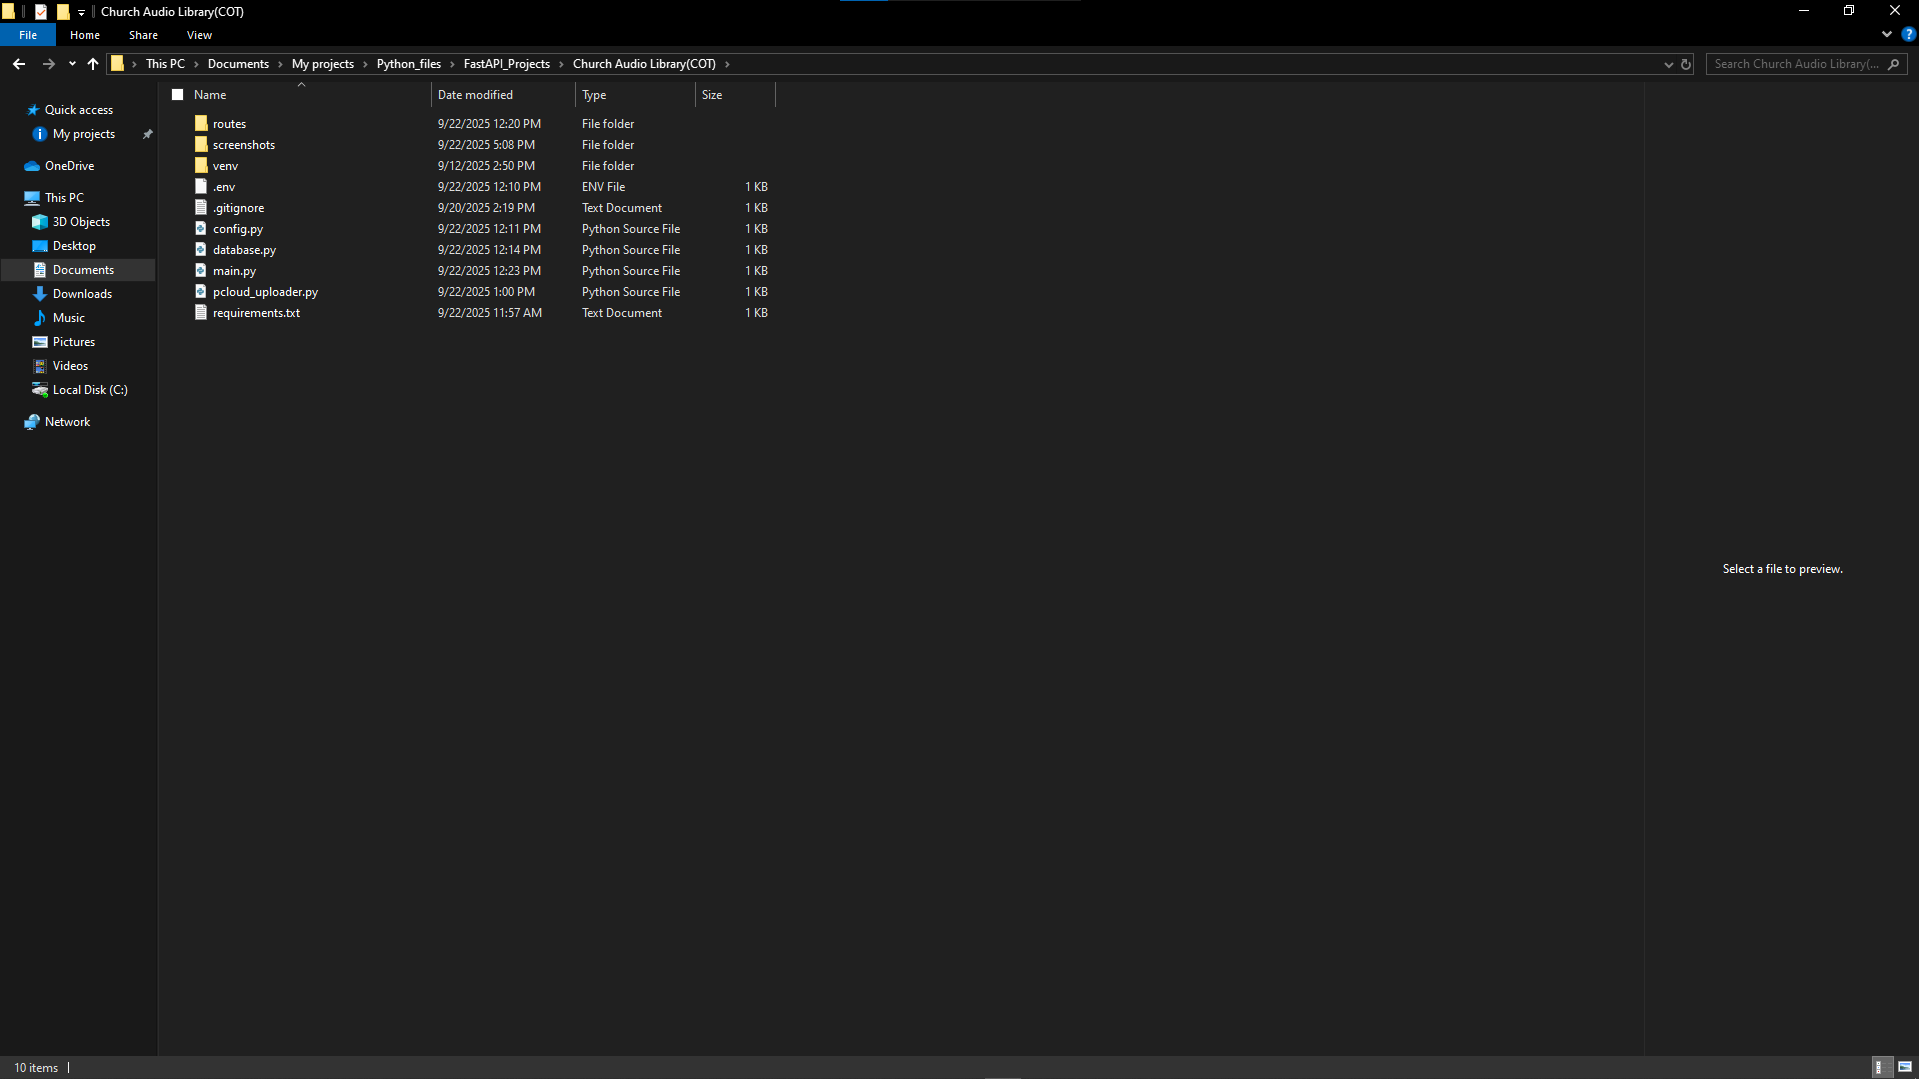Open My projects pinned folder
The height and width of the screenshot is (1079, 1919).
click(x=83, y=134)
